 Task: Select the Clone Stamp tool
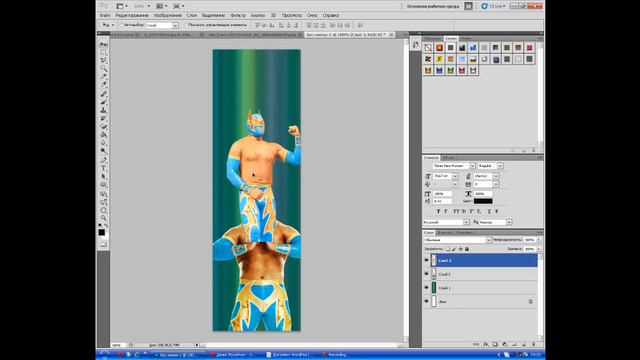point(104,110)
